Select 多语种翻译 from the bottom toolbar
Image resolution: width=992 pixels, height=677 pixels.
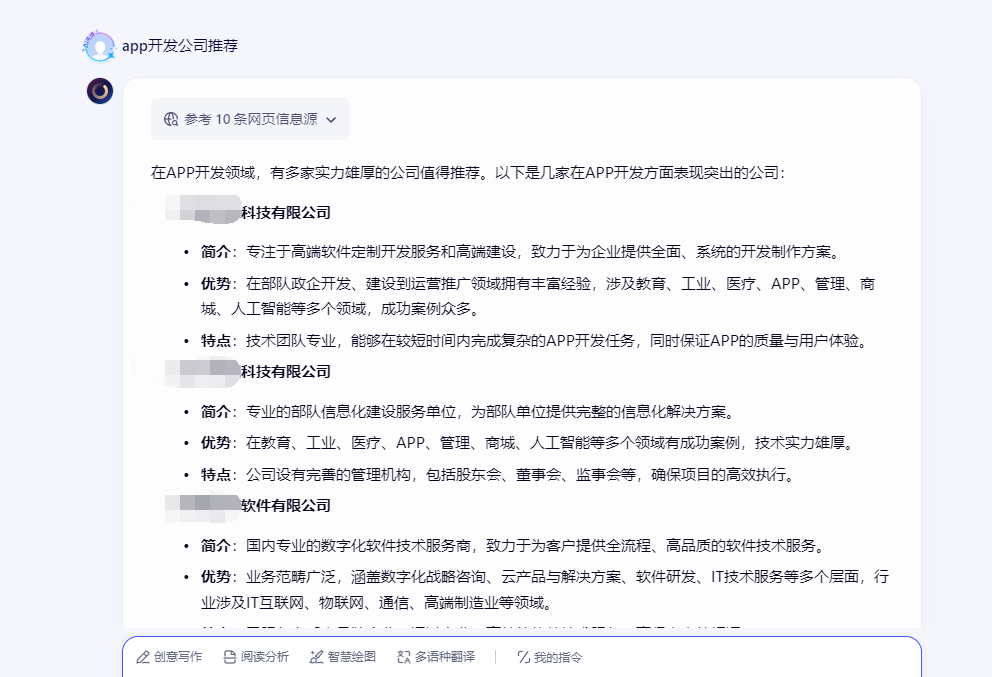tap(433, 657)
